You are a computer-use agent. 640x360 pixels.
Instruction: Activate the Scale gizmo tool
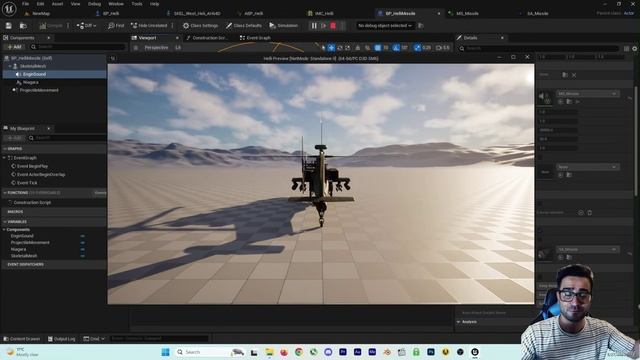tap(347, 48)
